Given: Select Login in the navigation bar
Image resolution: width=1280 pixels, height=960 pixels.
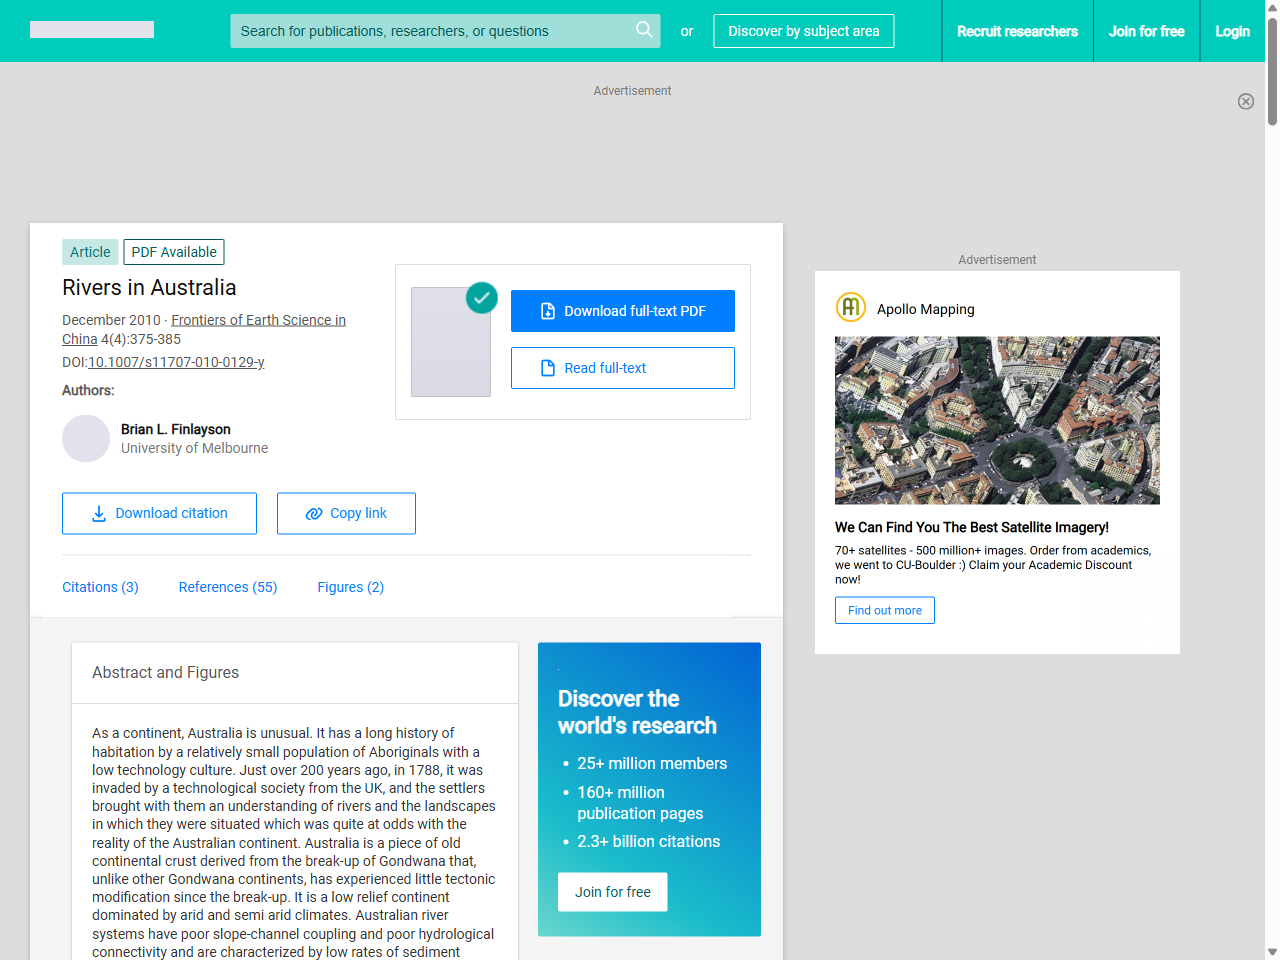Looking at the screenshot, I should [1232, 31].
